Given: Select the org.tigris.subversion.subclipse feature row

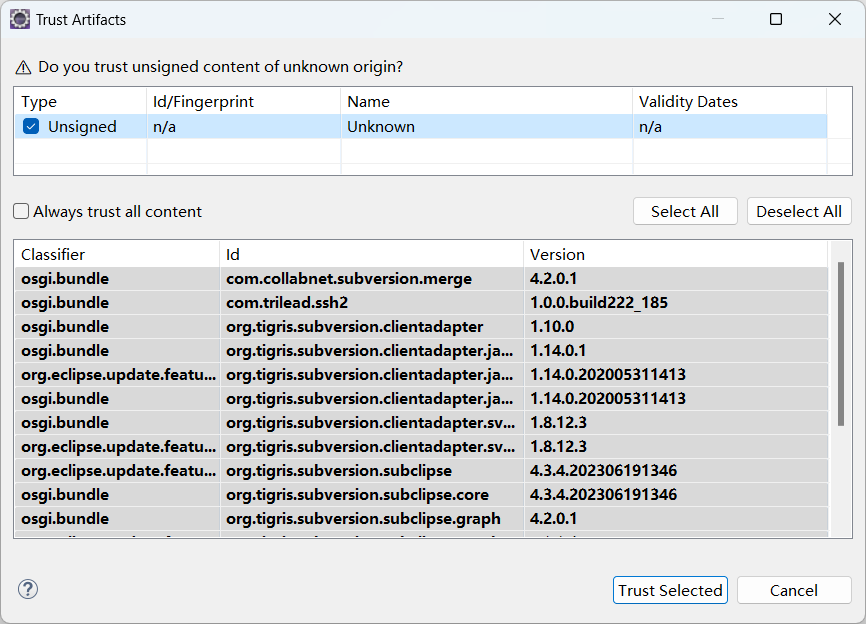Looking at the screenshot, I should tap(421, 470).
